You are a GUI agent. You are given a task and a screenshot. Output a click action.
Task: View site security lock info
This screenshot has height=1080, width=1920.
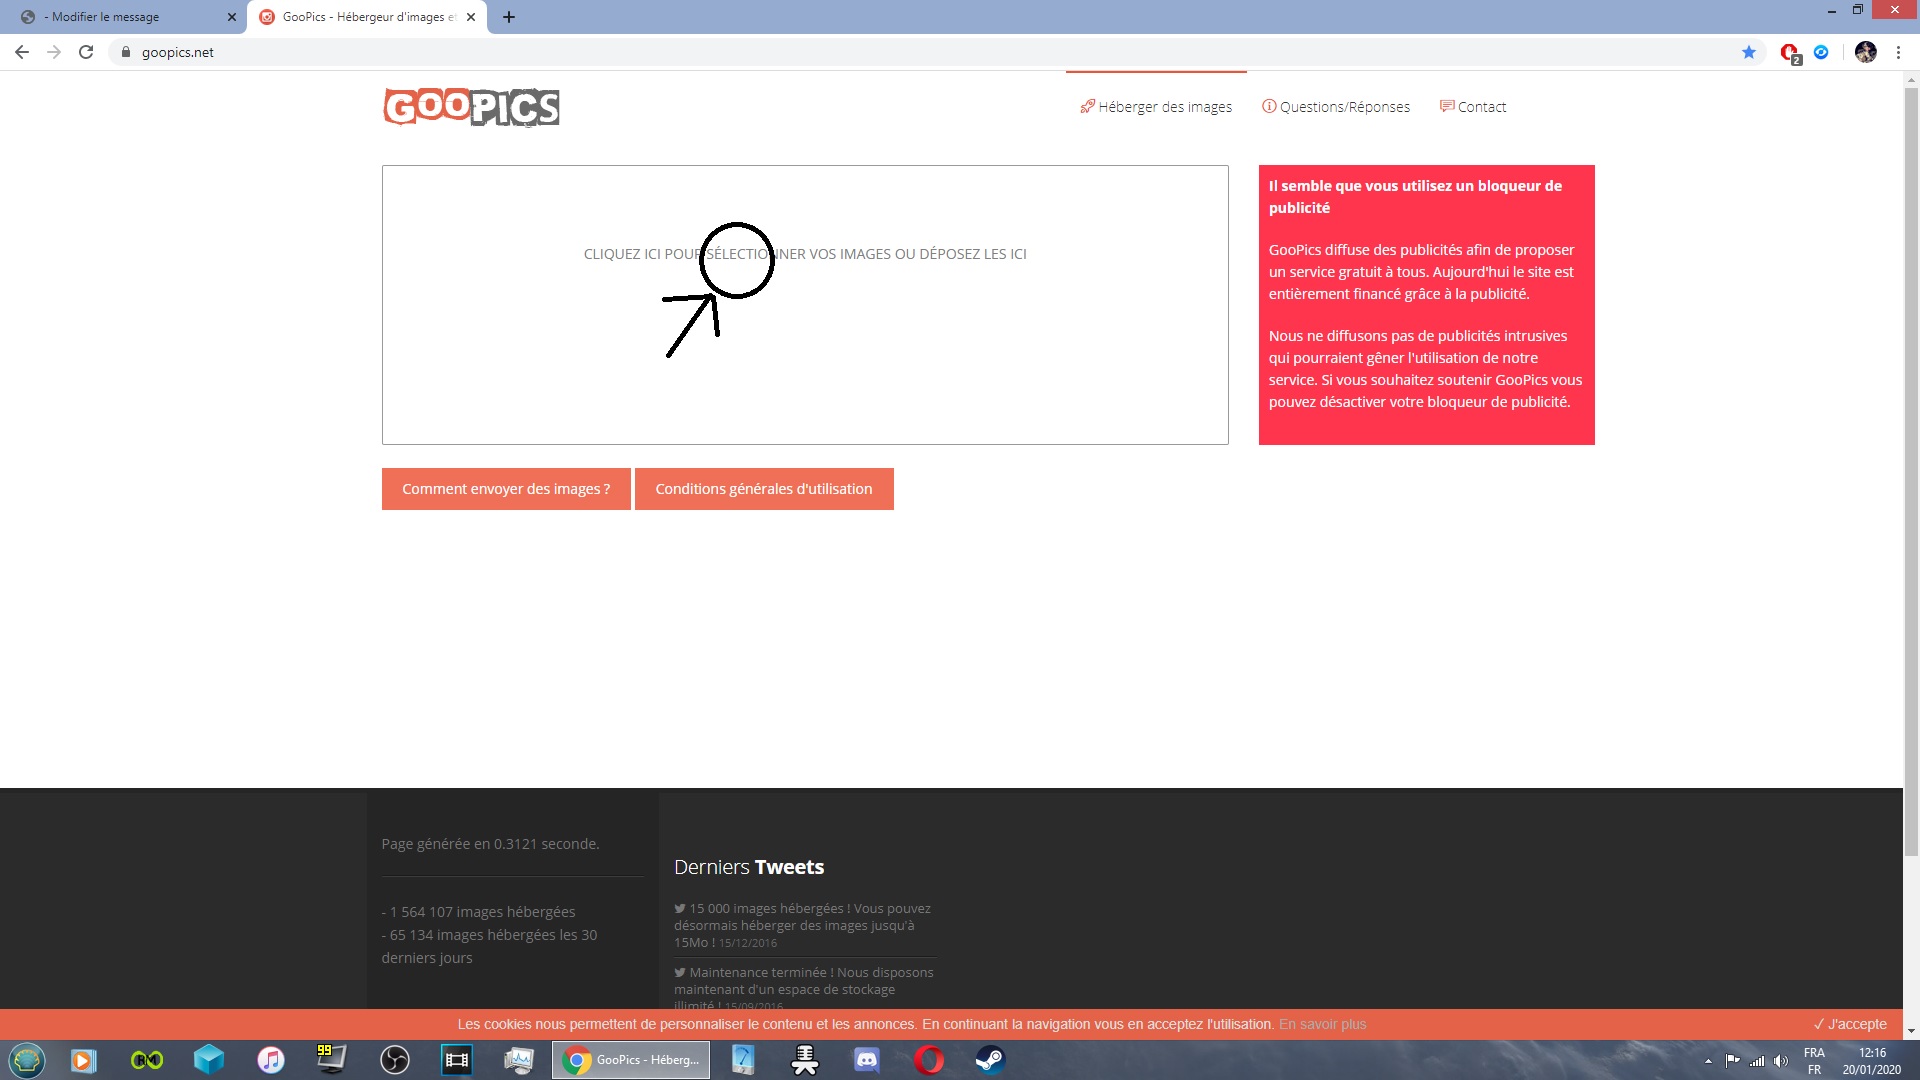tap(126, 52)
